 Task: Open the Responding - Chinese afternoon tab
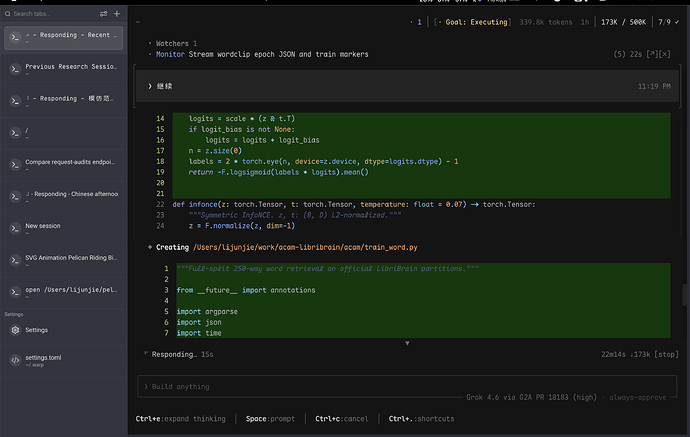pyautogui.click(x=63, y=197)
